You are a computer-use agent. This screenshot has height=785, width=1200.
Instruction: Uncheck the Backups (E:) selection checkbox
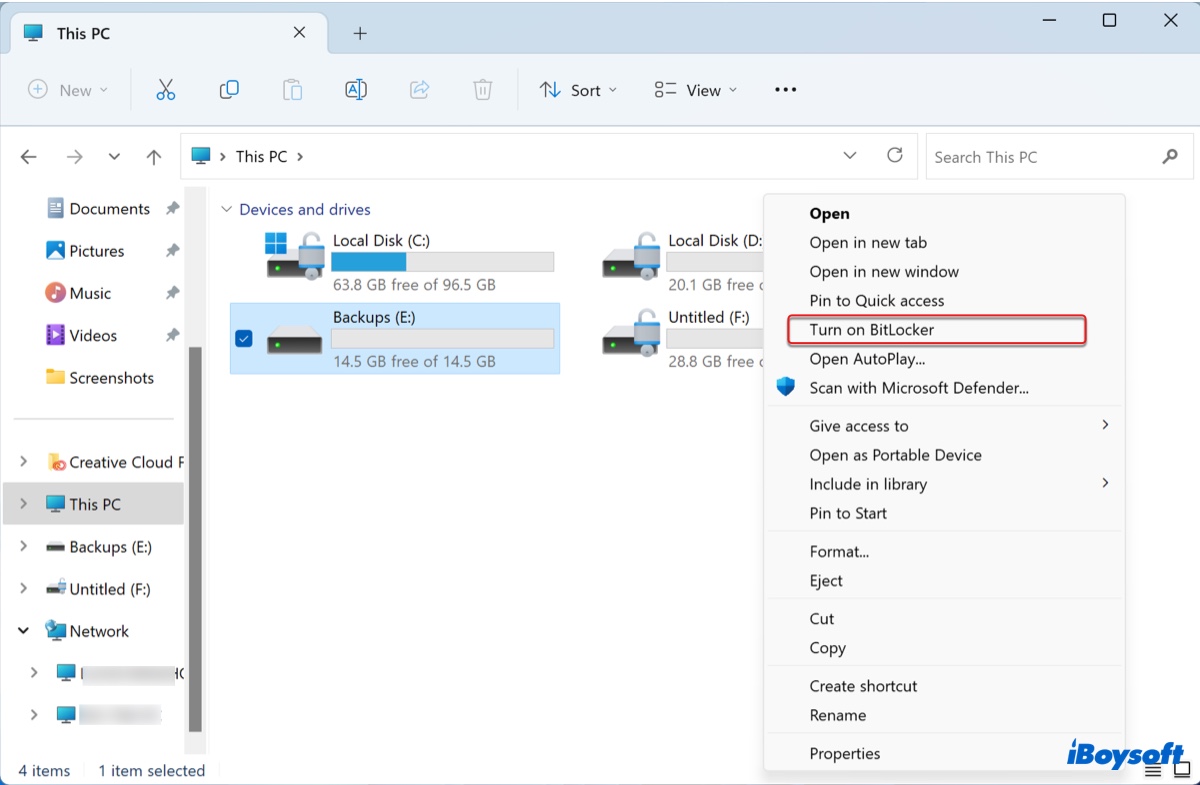pos(243,339)
